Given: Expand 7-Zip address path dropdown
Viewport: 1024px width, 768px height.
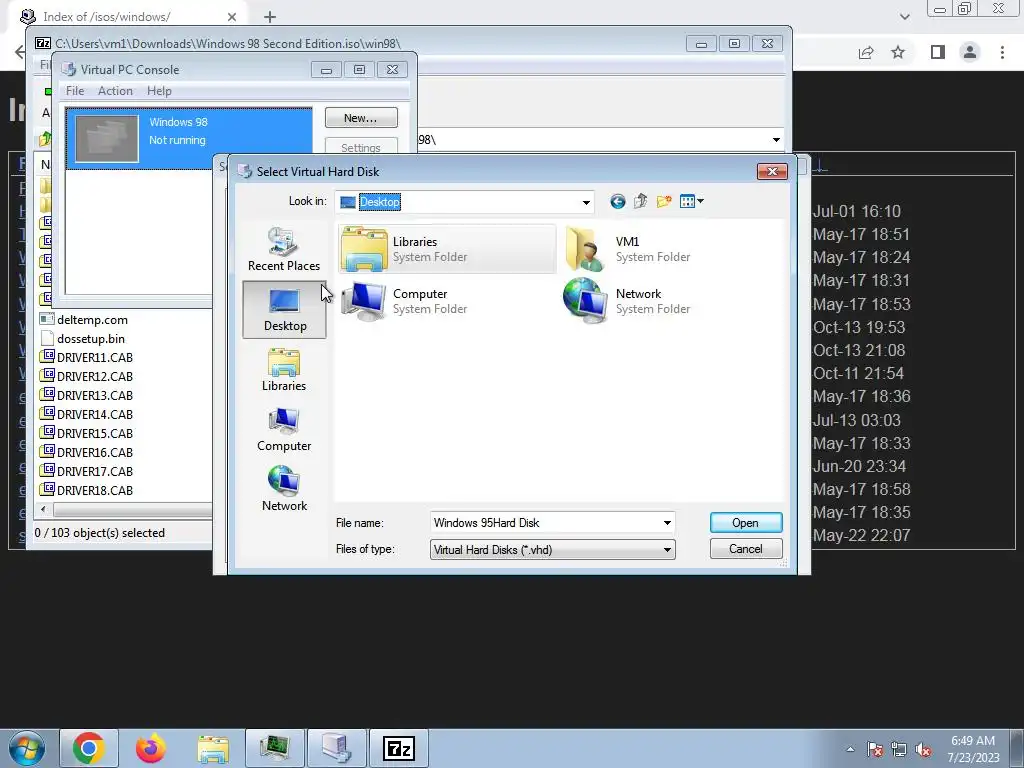Looking at the screenshot, I should (x=776, y=139).
